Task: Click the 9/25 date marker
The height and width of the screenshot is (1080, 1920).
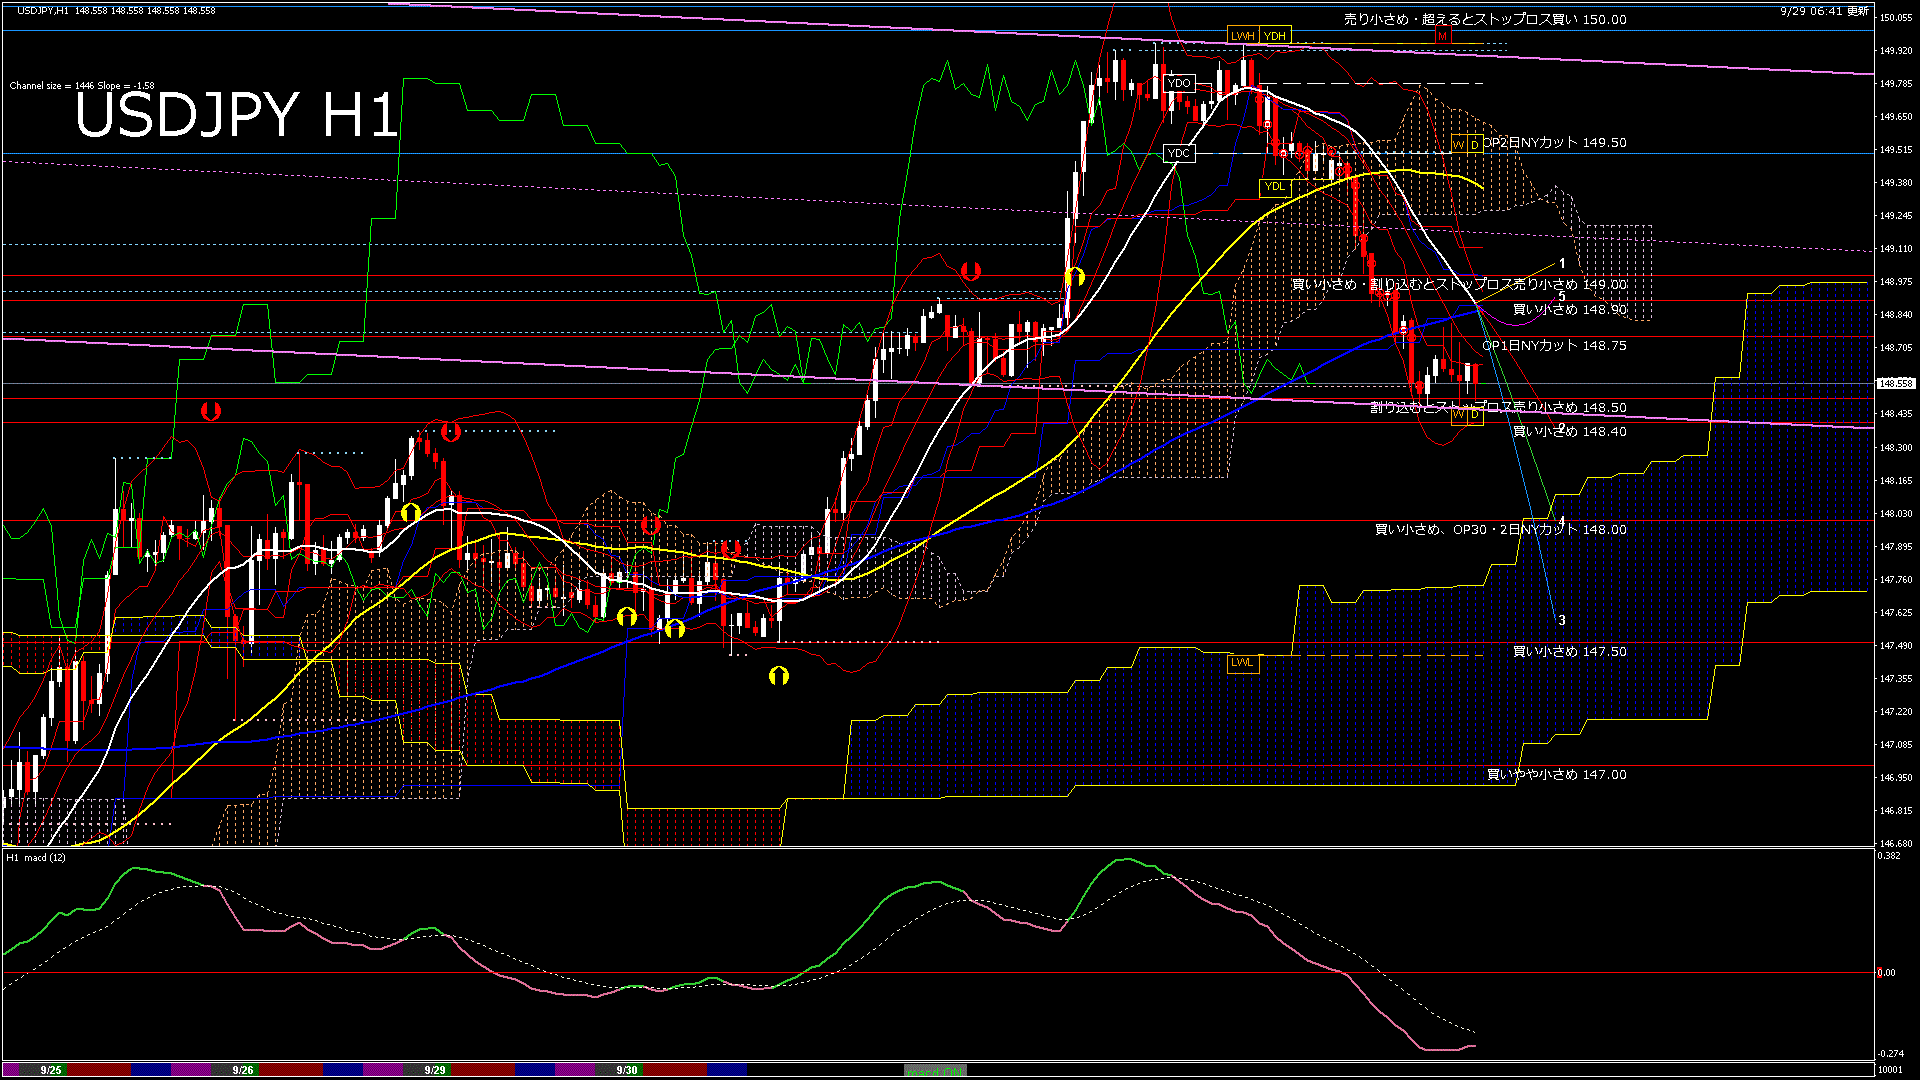Action: (50, 1070)
